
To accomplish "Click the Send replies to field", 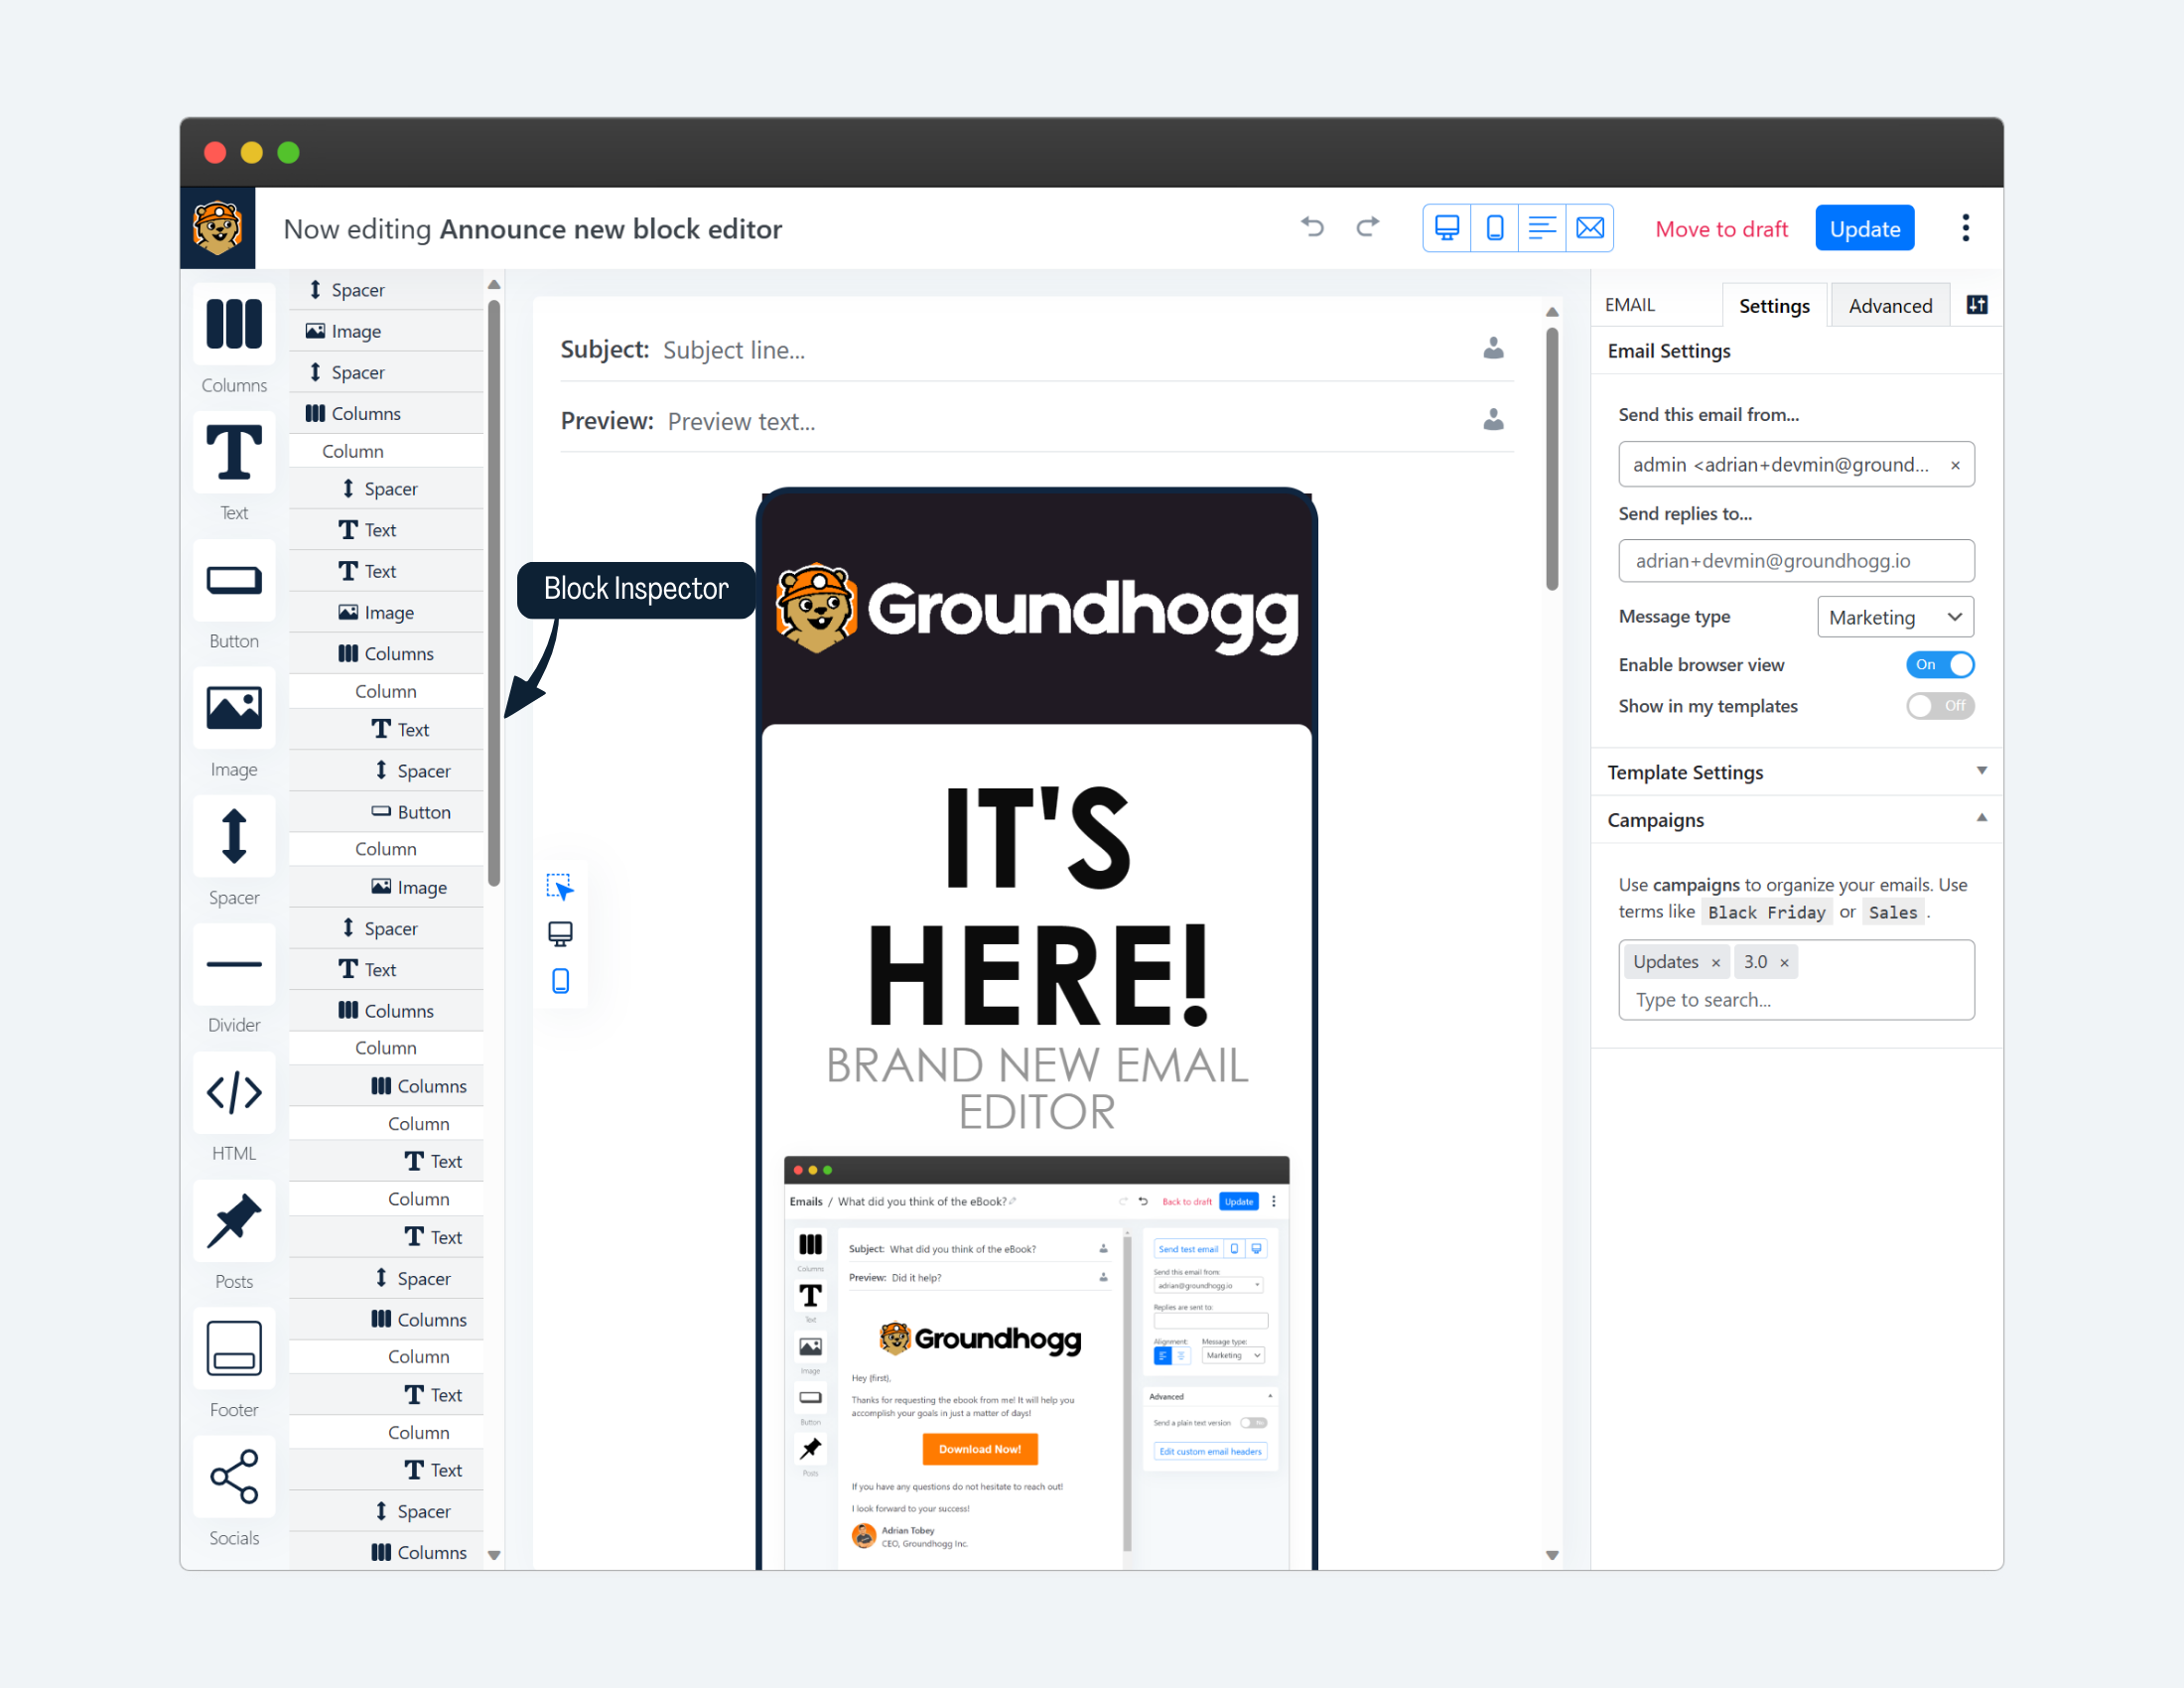I will tap(1796, 561).
